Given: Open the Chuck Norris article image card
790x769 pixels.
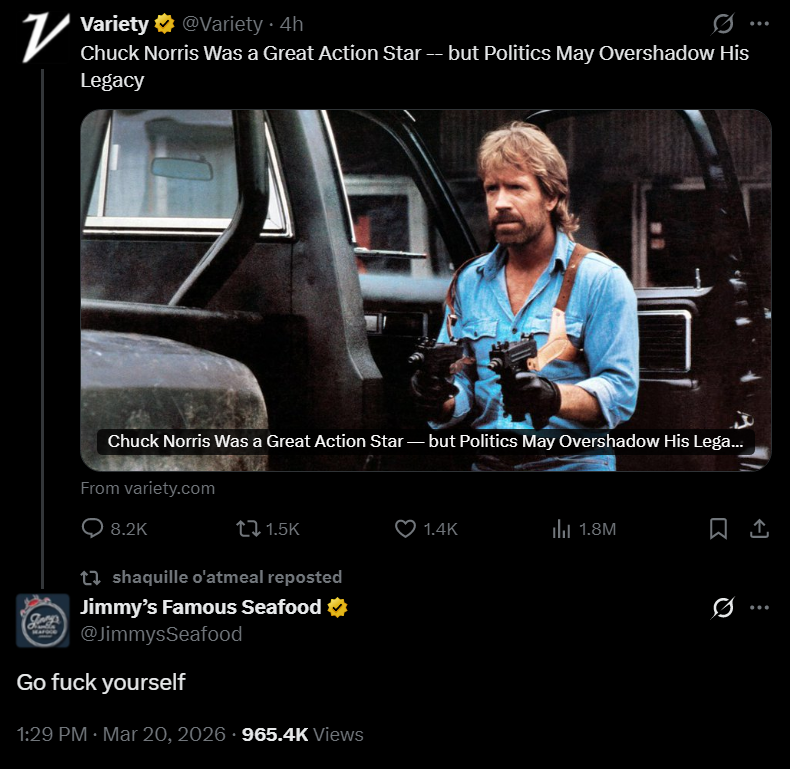Looking at the screenshot, I should click(426, 290).
